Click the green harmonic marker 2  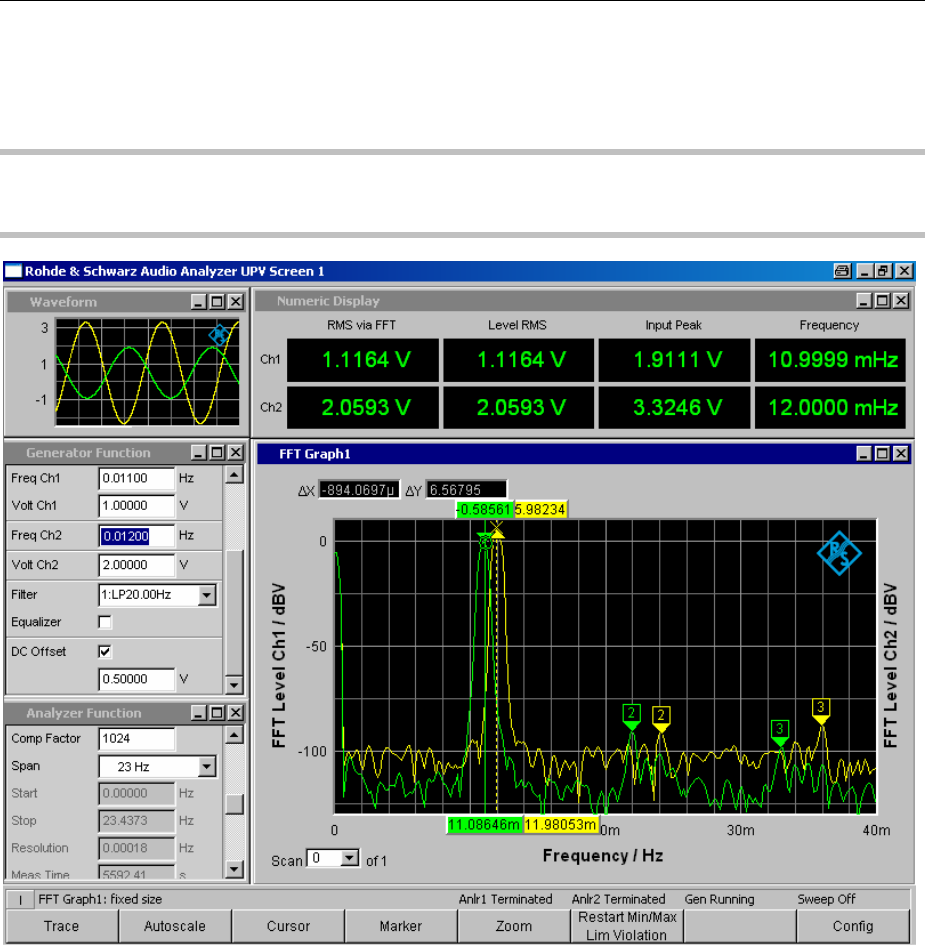(632, 713)
